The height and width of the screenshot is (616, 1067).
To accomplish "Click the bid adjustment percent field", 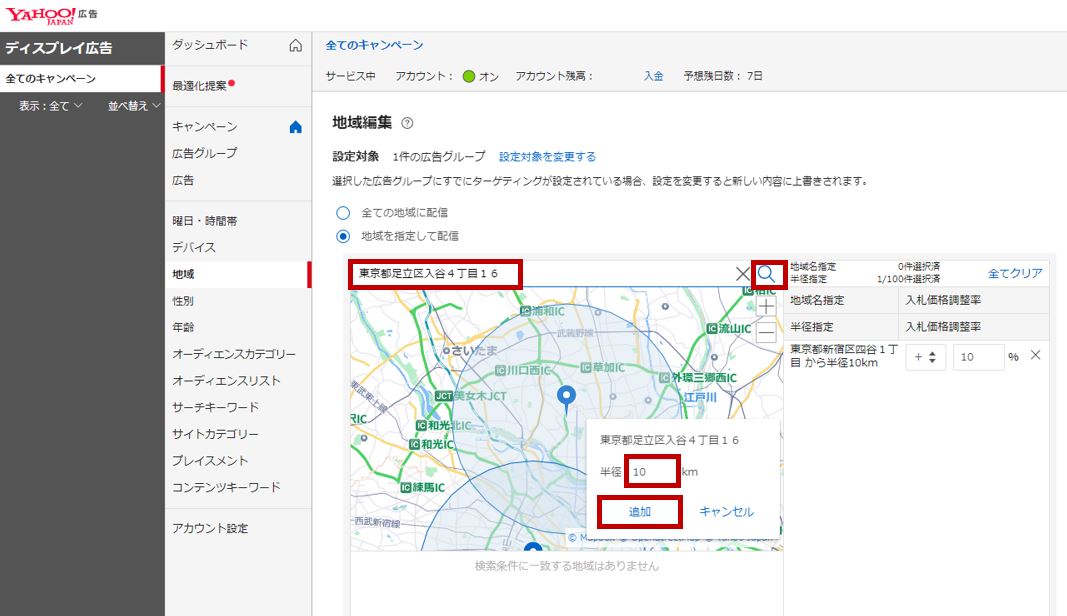I will click(978, 357).
